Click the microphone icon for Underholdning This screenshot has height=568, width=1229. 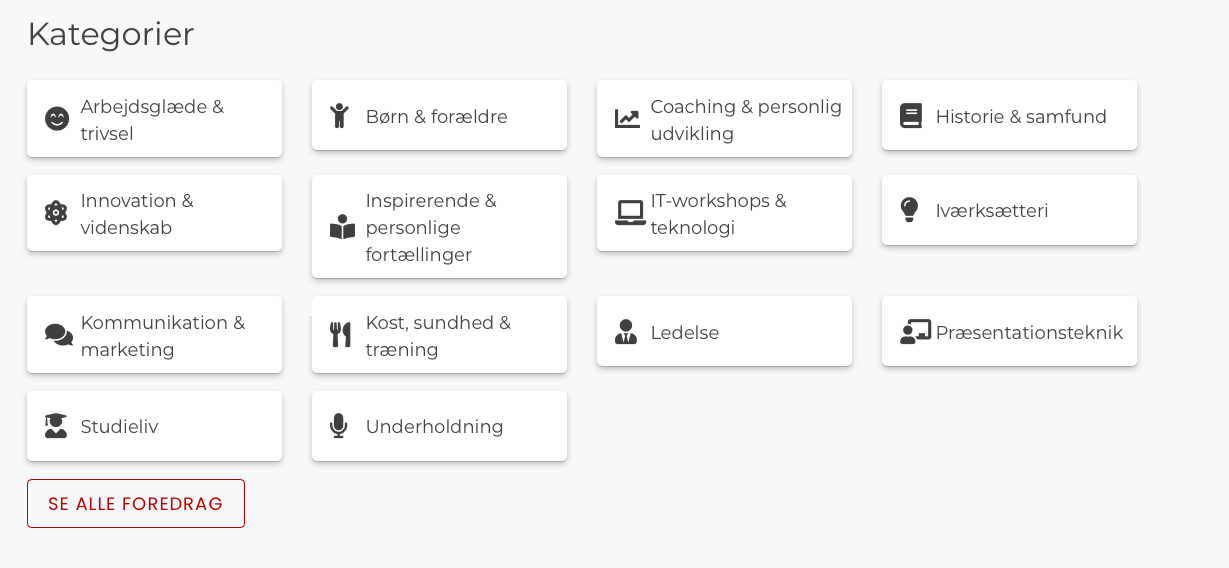click(x=339, y=426)
